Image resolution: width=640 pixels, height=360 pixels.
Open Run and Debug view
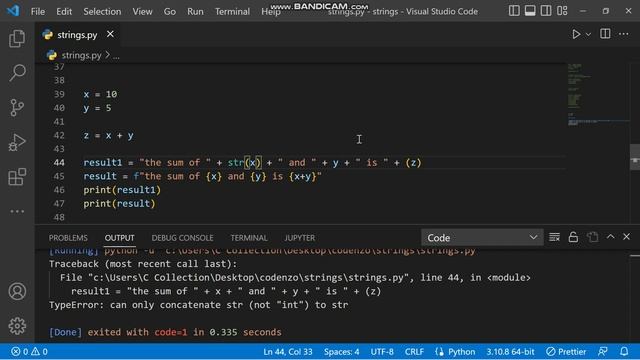pos(17,142)
